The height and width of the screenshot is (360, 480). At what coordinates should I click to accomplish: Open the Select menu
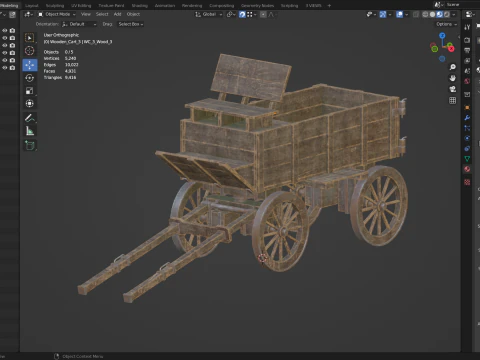coord(102,14)
